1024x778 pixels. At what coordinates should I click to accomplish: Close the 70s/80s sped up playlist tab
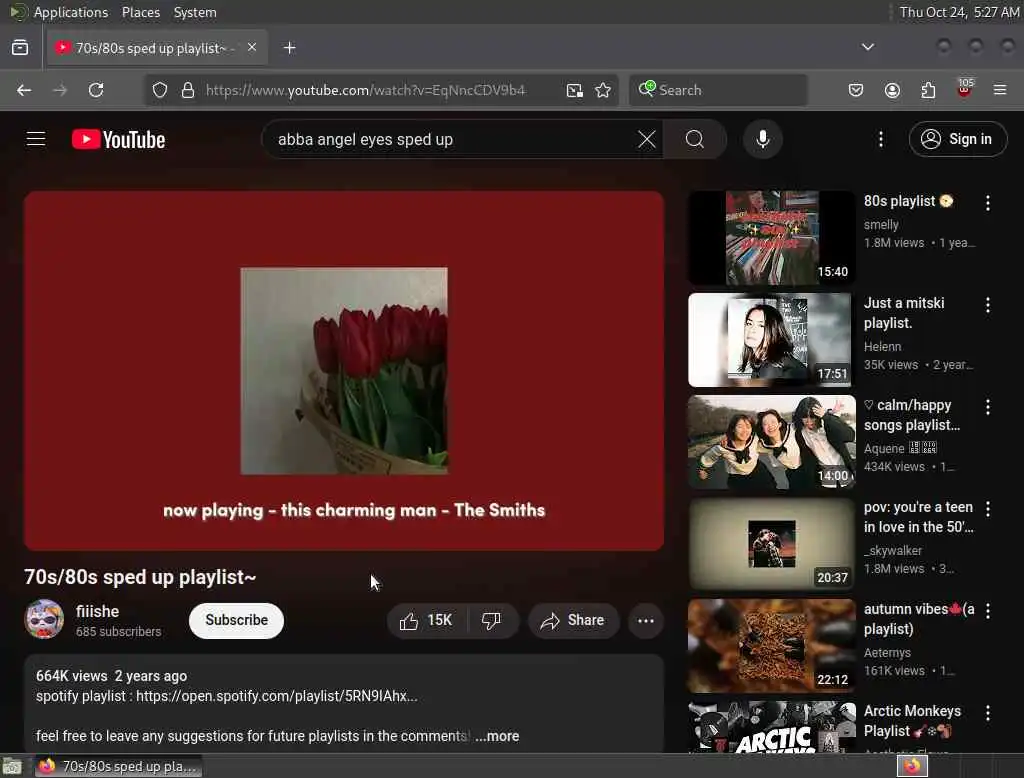point(252,48)
